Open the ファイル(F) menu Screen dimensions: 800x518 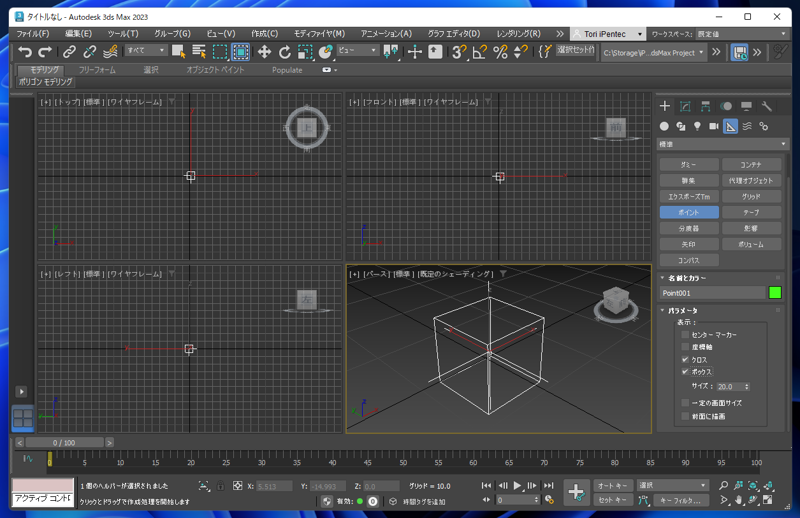tap(33, 34)
